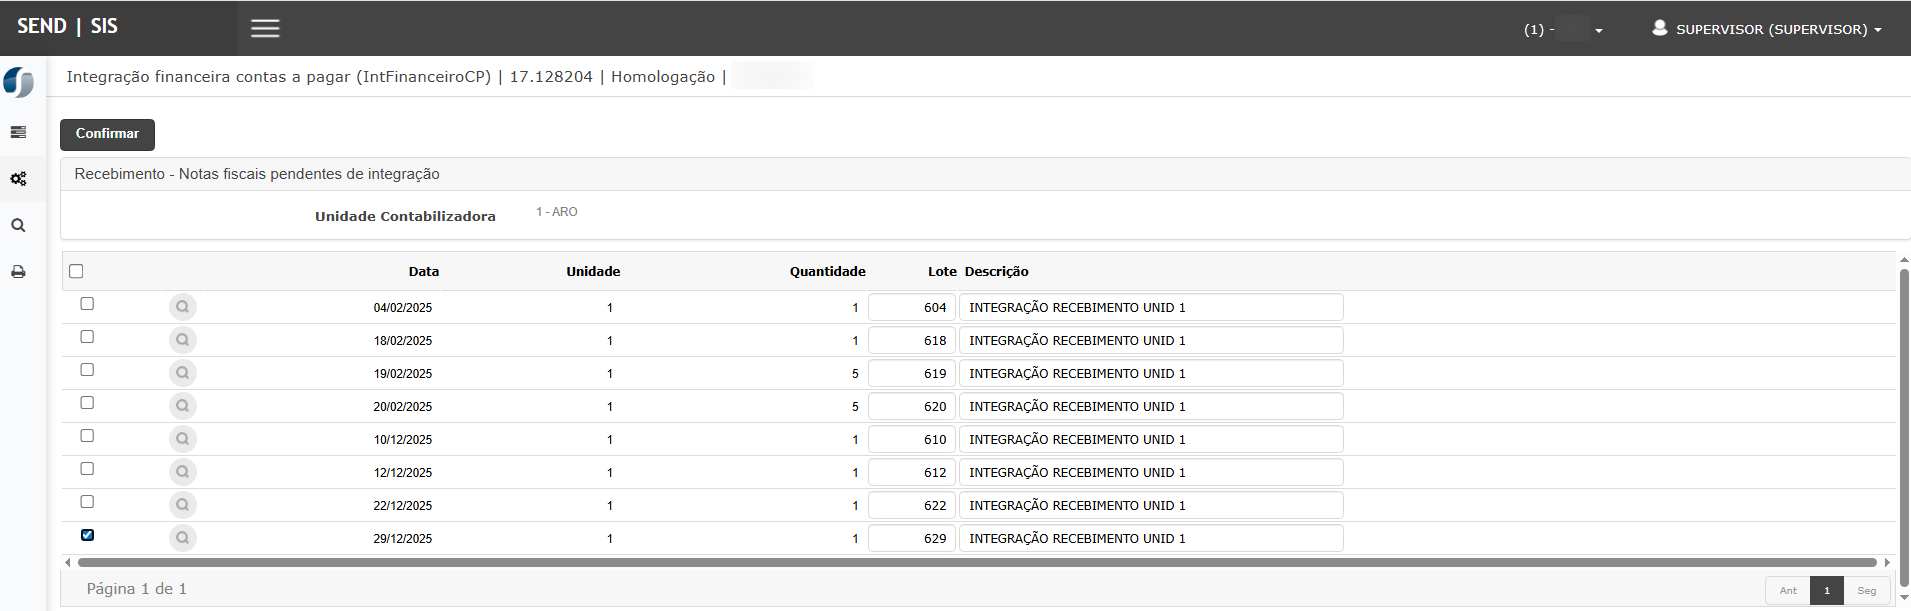Click the Ant previous page button
This screenshot has height=611, width=1911.
pos(1787,590)
